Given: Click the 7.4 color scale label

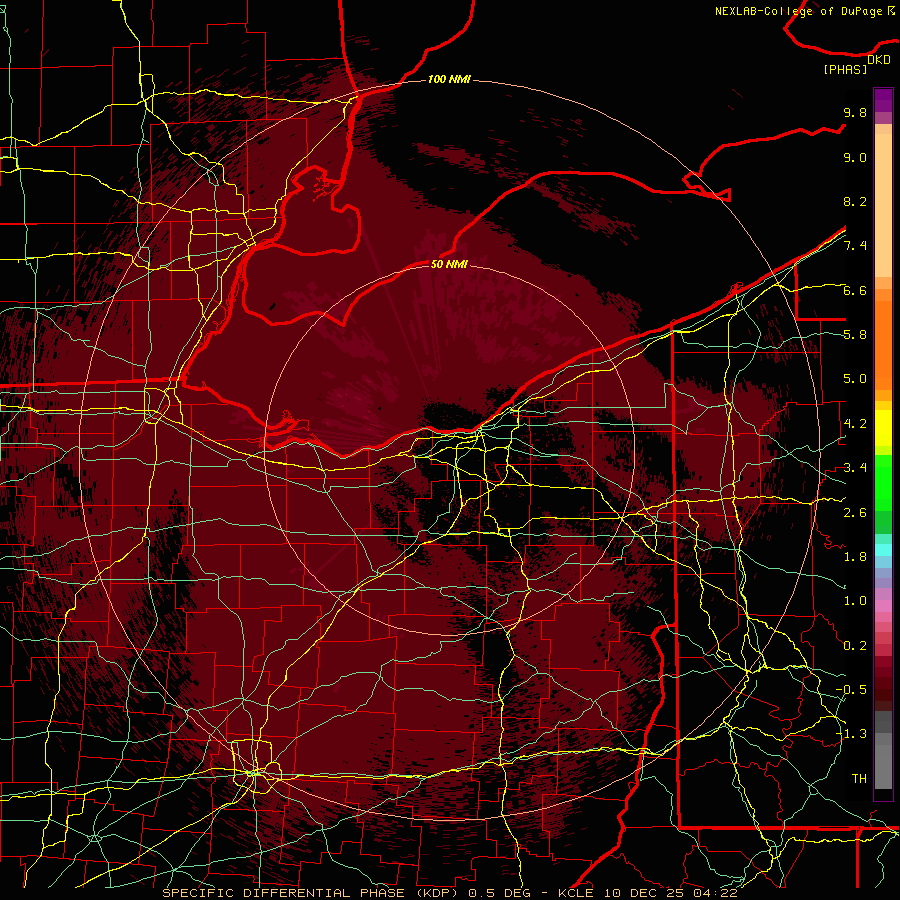Looking at the screenshot, I should point(855,246).
